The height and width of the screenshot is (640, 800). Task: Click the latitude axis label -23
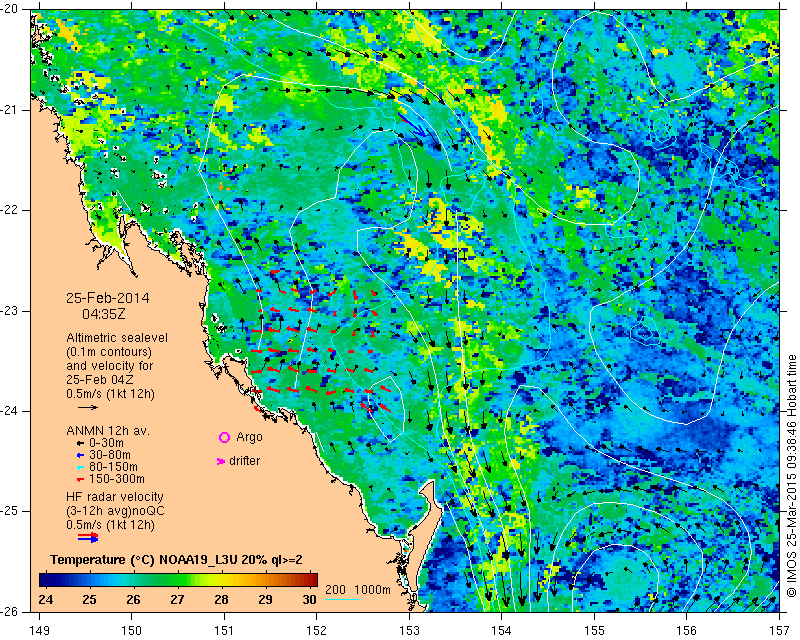[9, 311]
